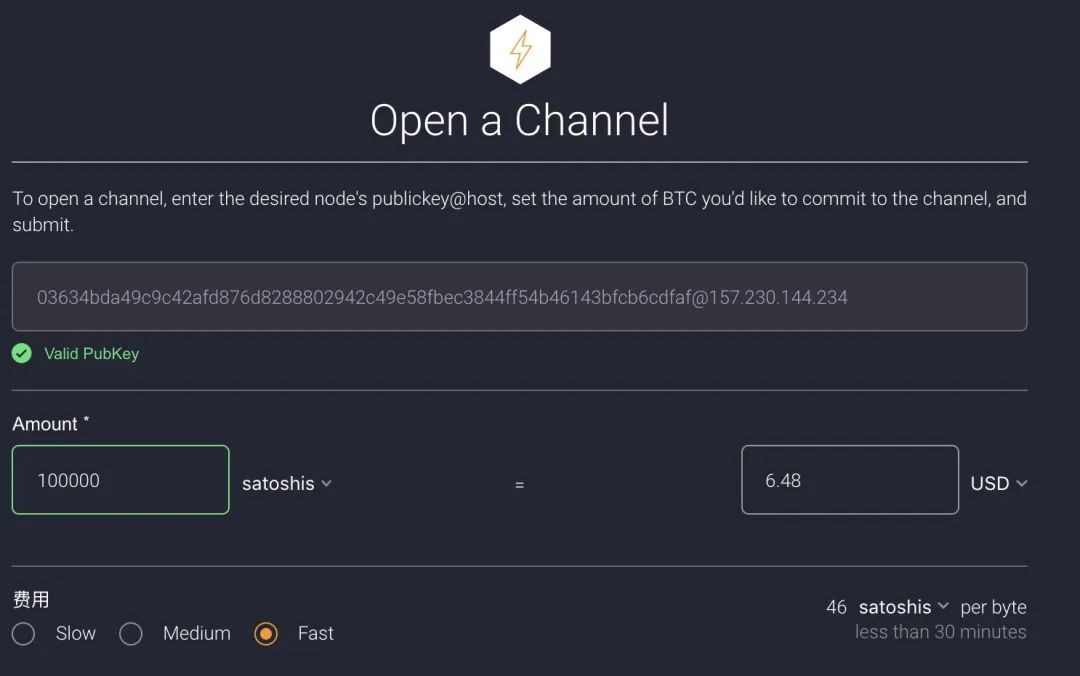
Task: Click the node publickey@host input field
Action: (519, 297)
